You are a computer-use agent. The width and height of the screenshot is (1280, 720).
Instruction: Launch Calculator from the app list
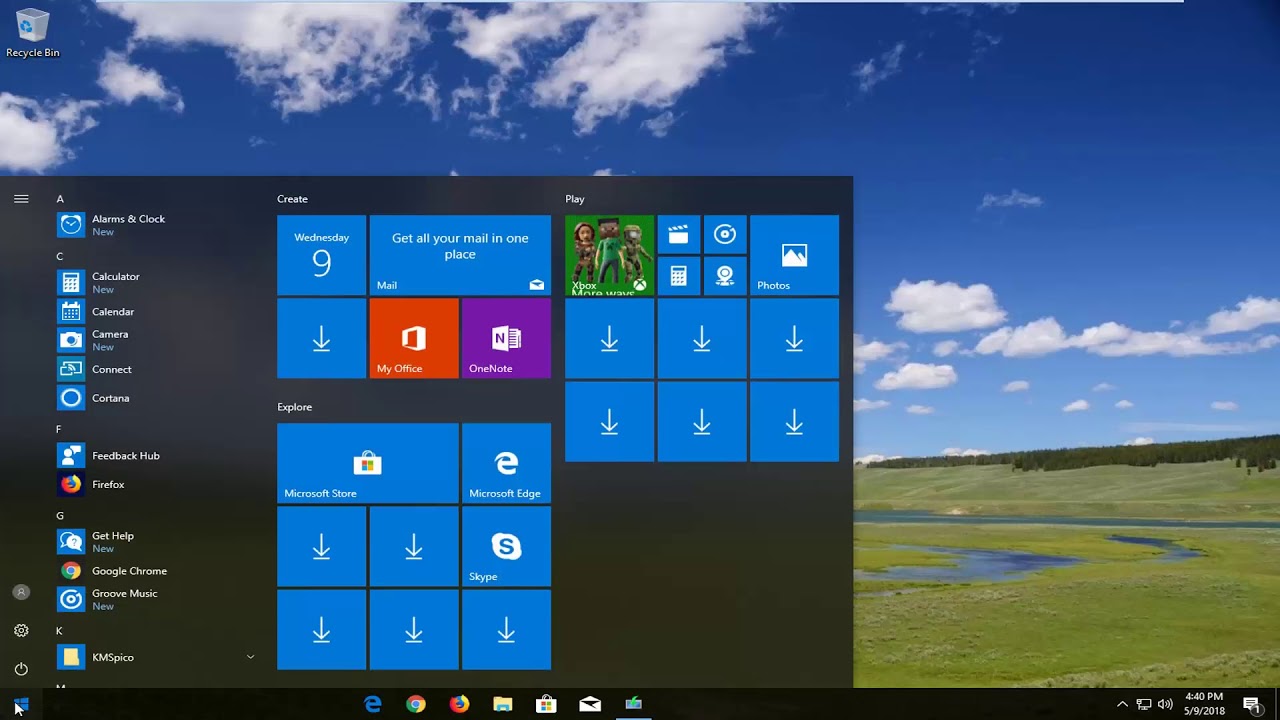point(155,282)
